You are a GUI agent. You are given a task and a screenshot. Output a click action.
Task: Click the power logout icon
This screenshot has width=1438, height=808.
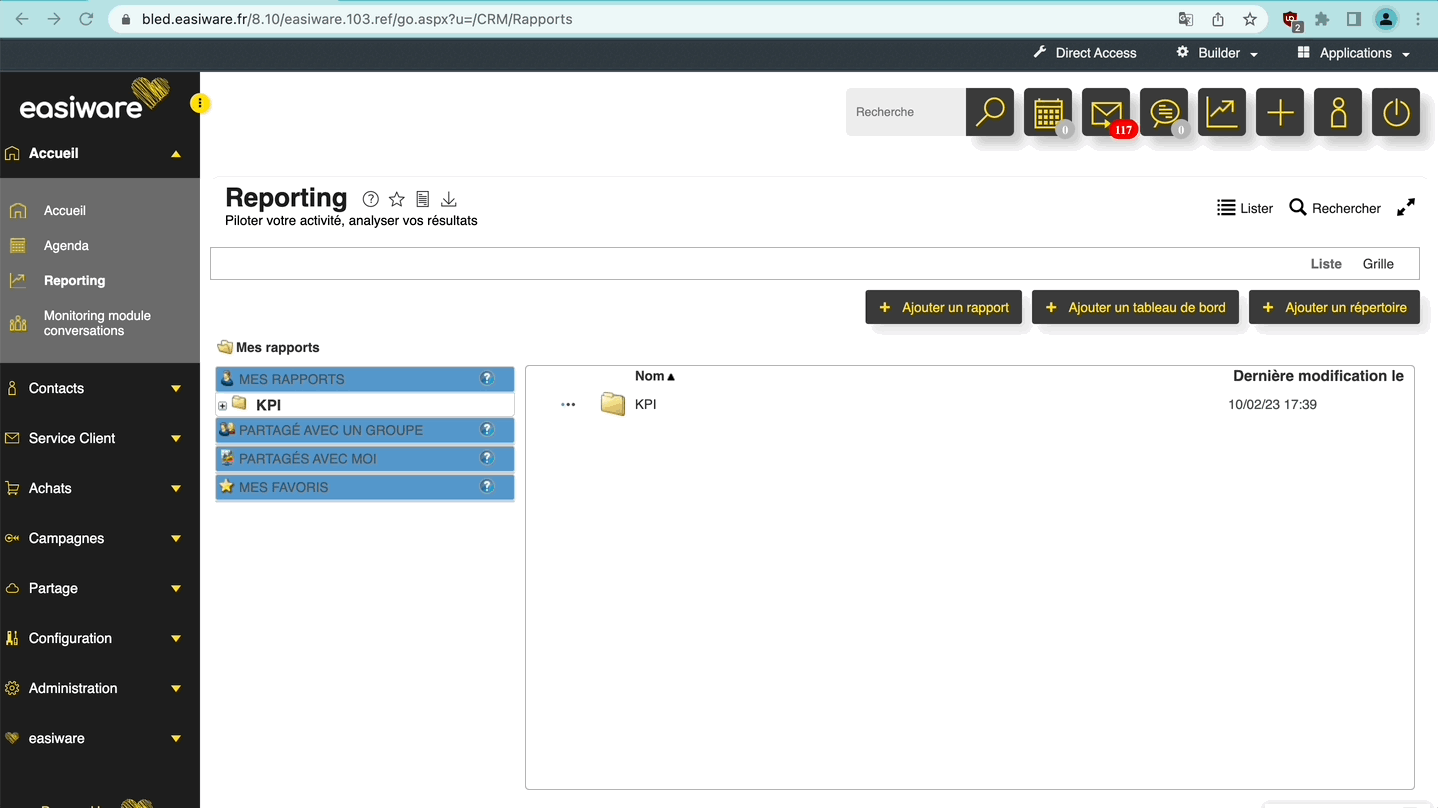[1396, 112]
